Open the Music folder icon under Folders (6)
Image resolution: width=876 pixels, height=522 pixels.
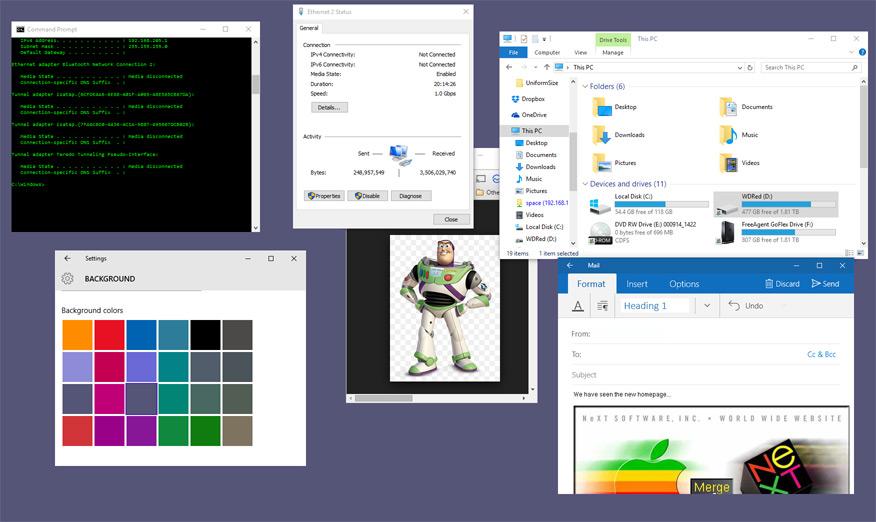(729, 135)
